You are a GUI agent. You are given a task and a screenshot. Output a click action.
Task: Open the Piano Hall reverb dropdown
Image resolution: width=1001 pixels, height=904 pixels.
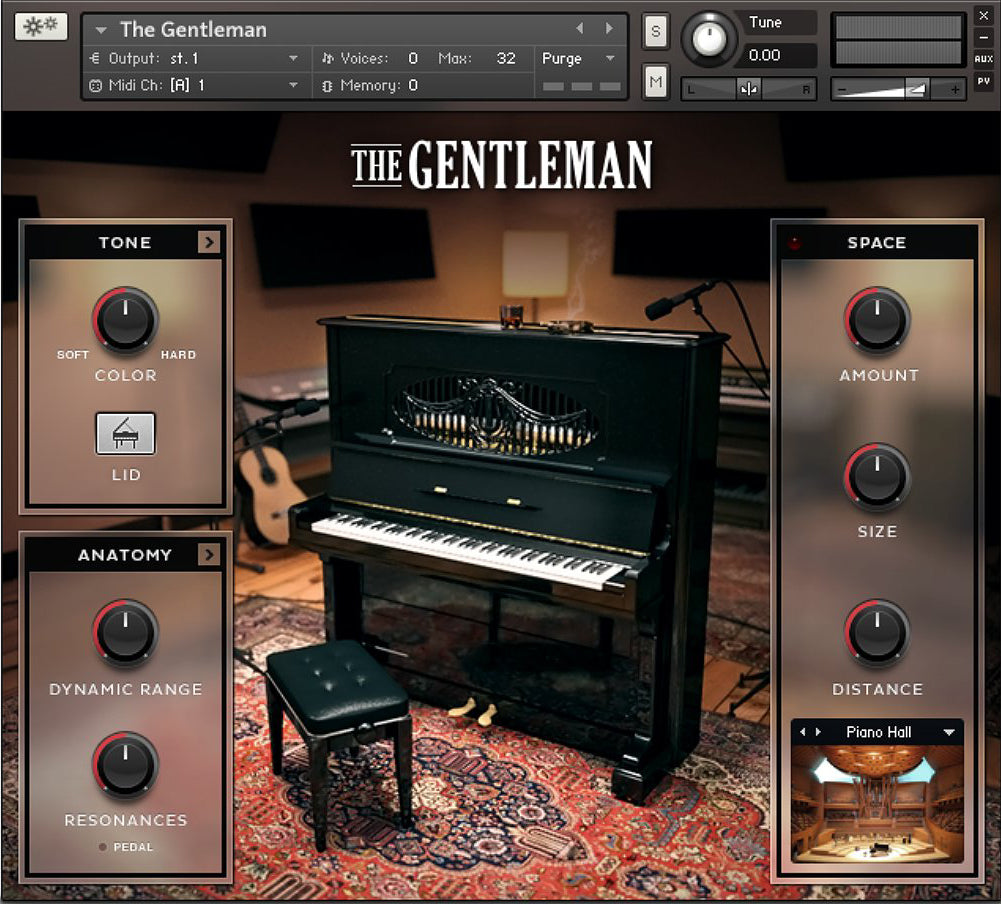click(948, 732)
